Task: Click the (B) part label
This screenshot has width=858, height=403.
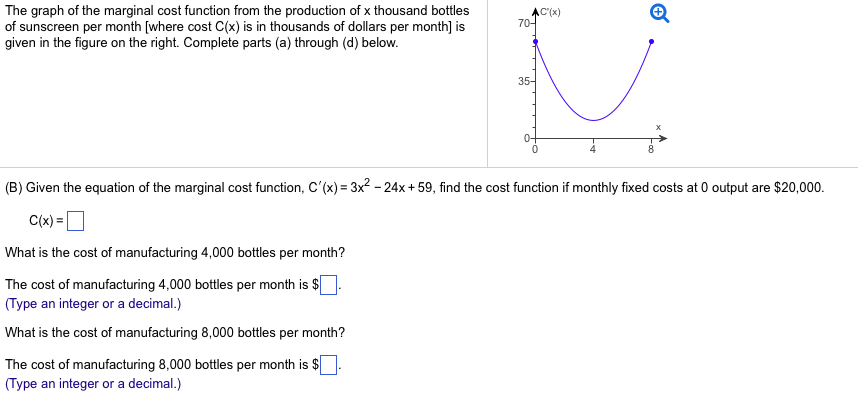Action: [14, 188]
